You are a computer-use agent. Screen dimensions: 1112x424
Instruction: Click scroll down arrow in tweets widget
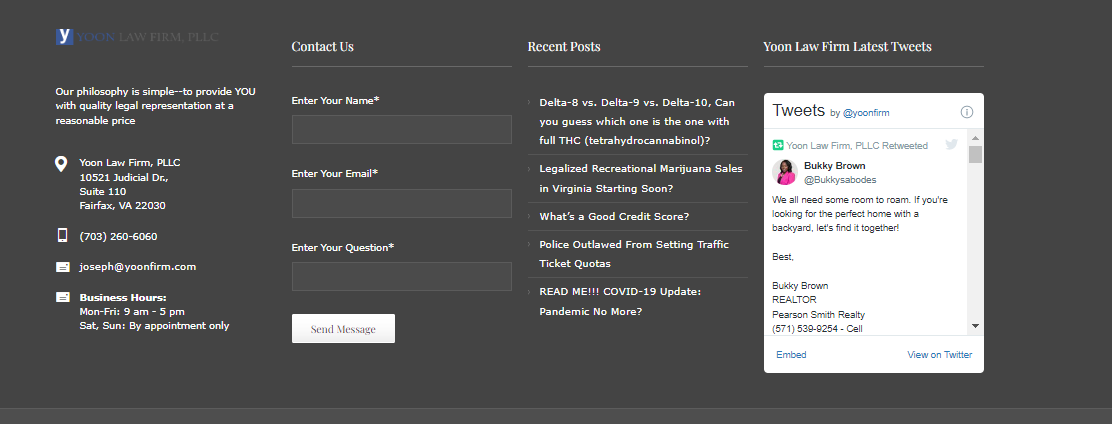click(975, 326)
